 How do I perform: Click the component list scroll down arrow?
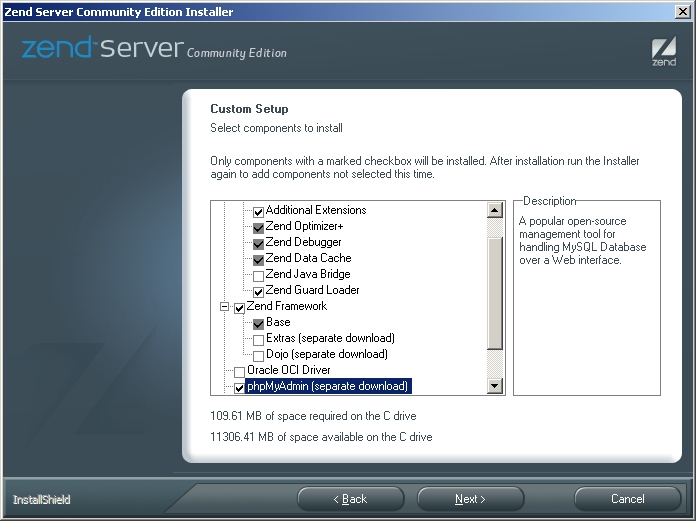pos(494,386)
